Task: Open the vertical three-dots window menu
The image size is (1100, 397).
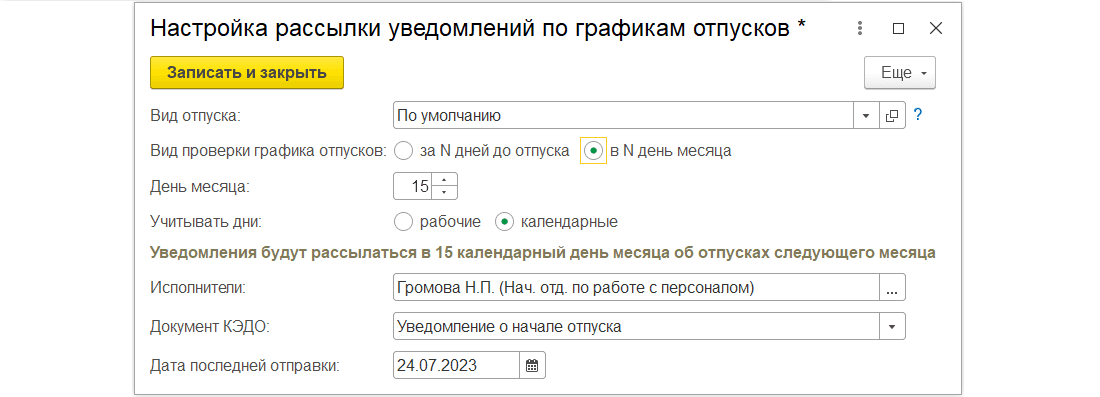Action: (x=860, y=29)
